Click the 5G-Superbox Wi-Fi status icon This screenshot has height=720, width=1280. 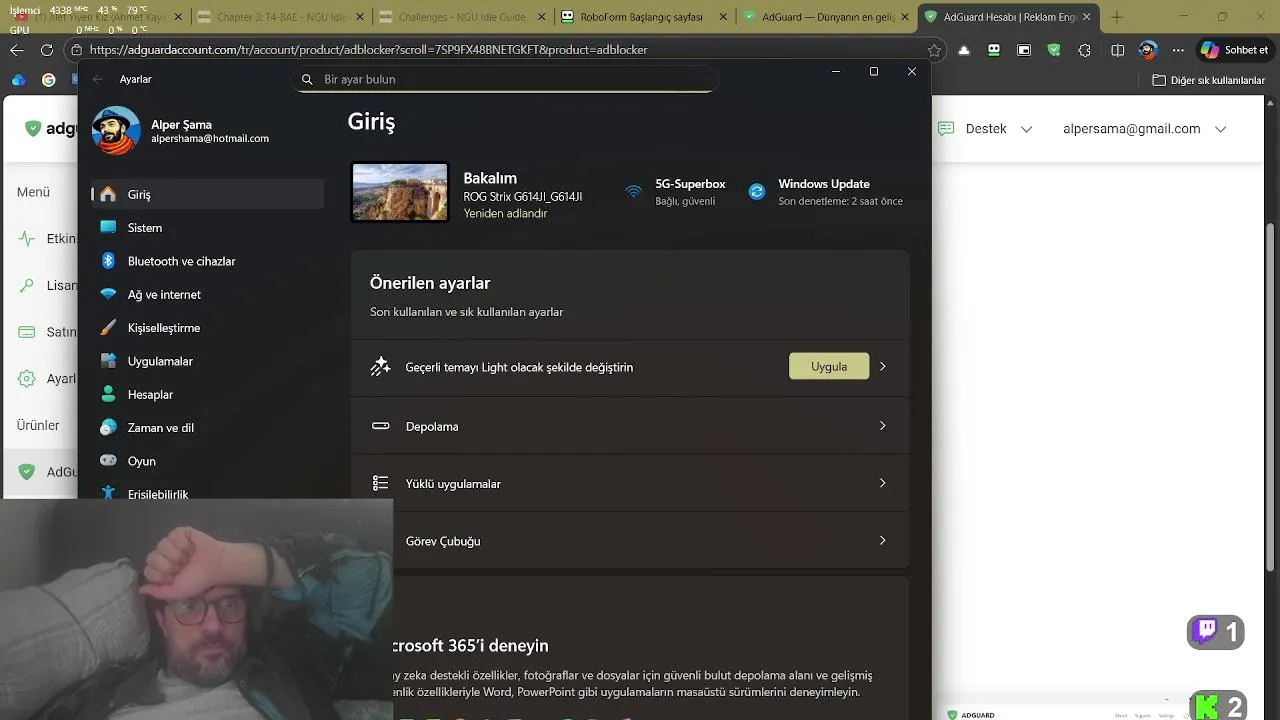click(x=634, y=191)
